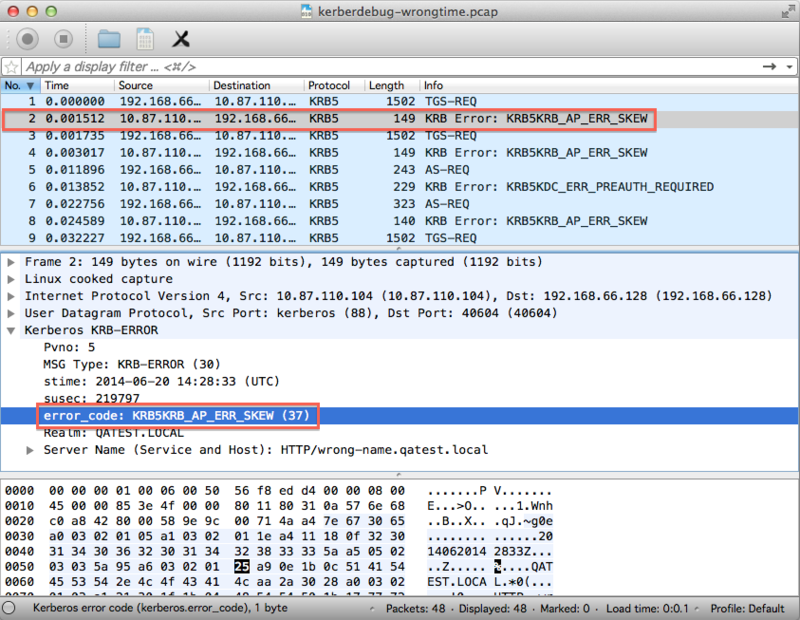
Task: Sort by the Protocol column header
Action: pos(334,85)
